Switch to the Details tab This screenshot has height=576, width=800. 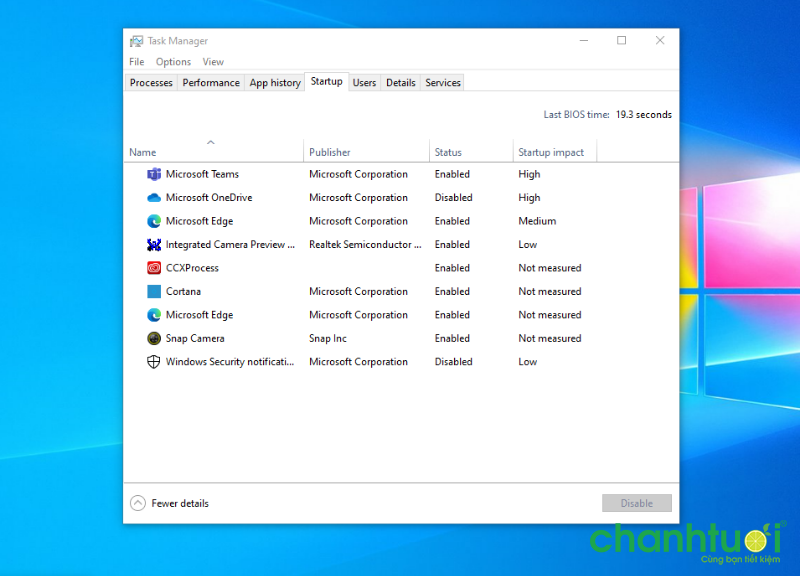(401, 83)
